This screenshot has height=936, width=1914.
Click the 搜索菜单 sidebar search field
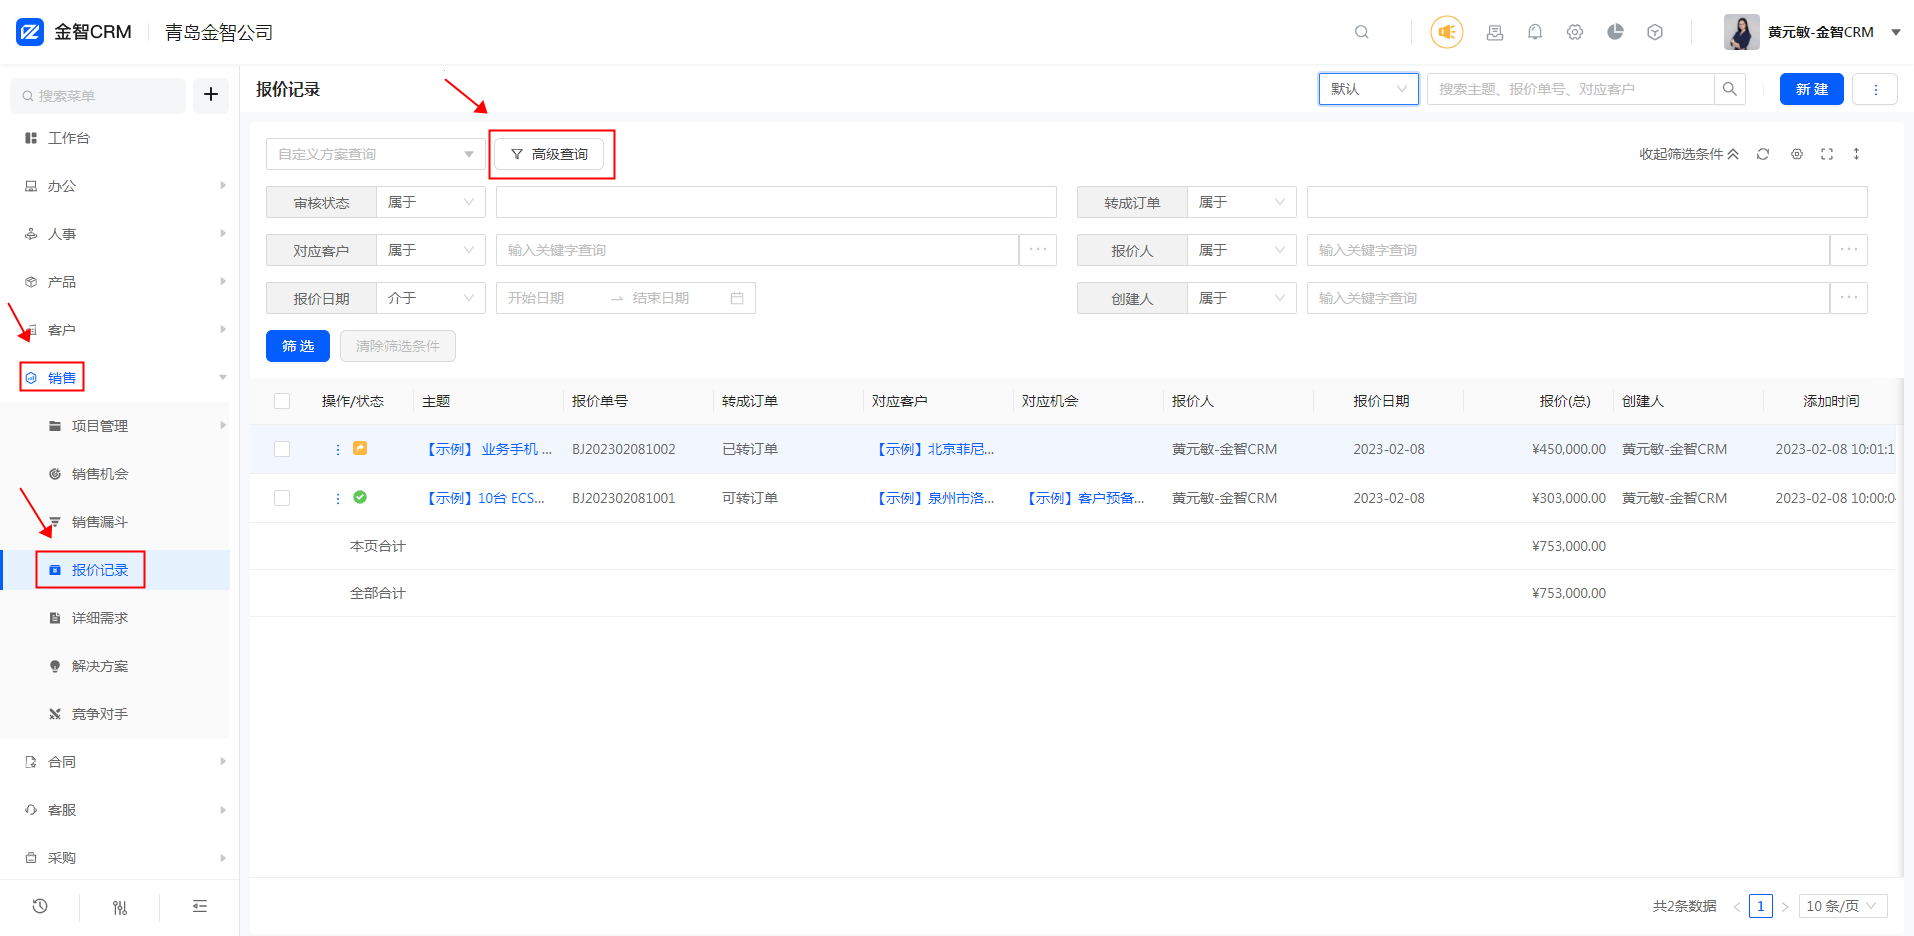98,95
